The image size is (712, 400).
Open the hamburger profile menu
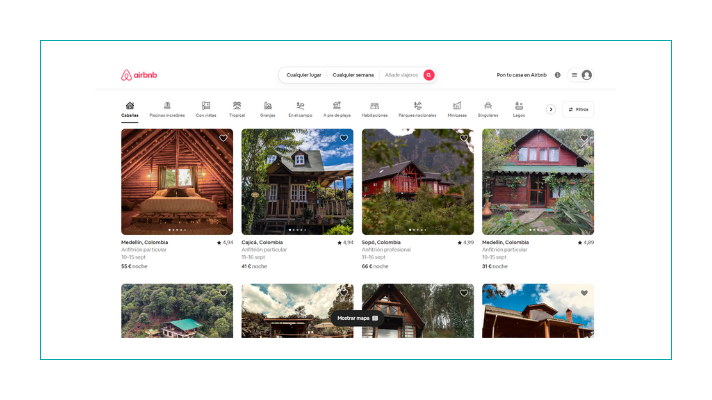pyautogui.click(x=580, y=75)
